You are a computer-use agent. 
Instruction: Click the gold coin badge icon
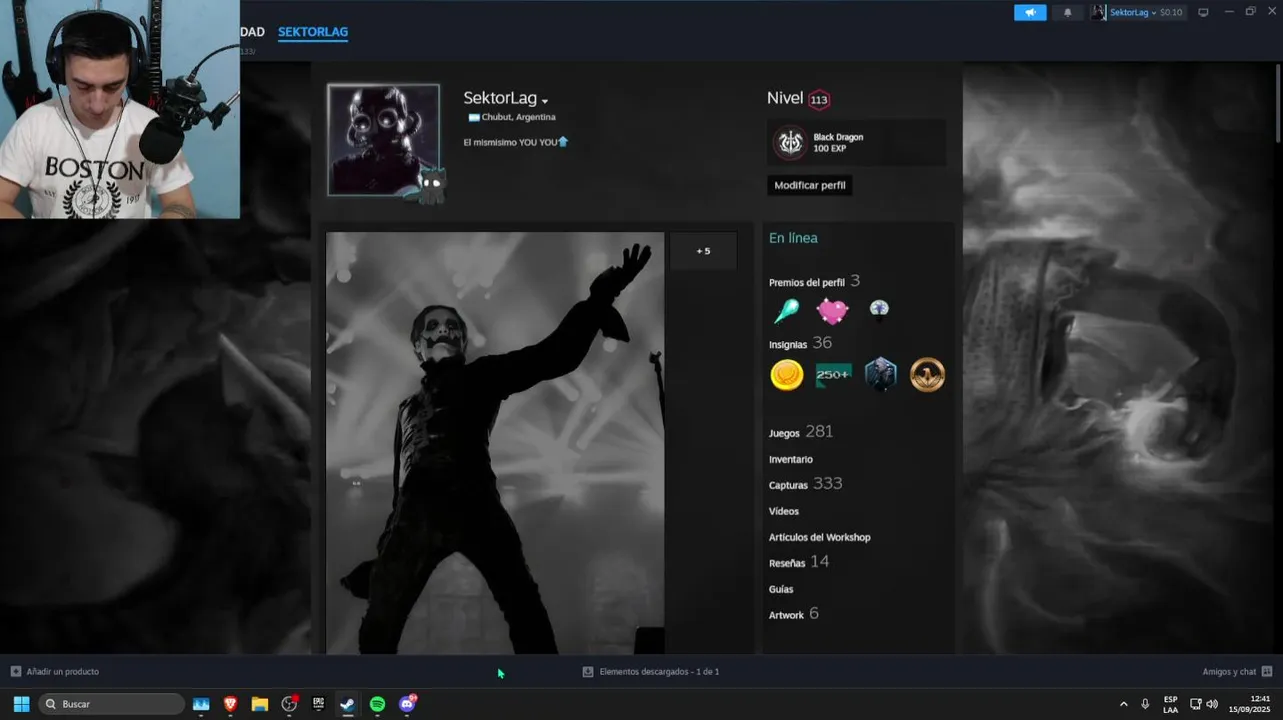tap(787, 375)
